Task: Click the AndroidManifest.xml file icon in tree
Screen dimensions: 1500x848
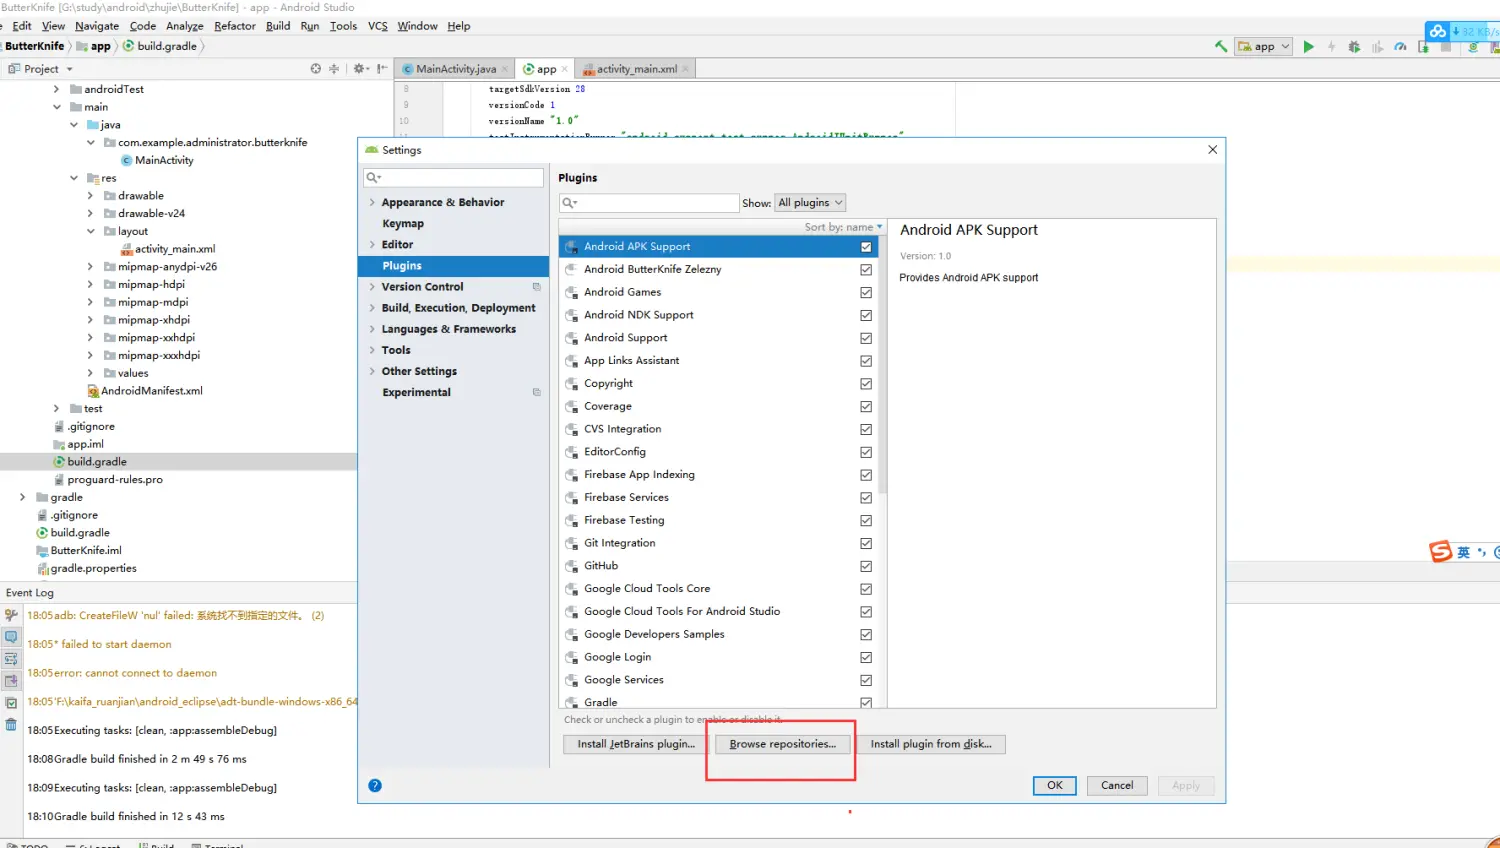Action: pos(92,391)
